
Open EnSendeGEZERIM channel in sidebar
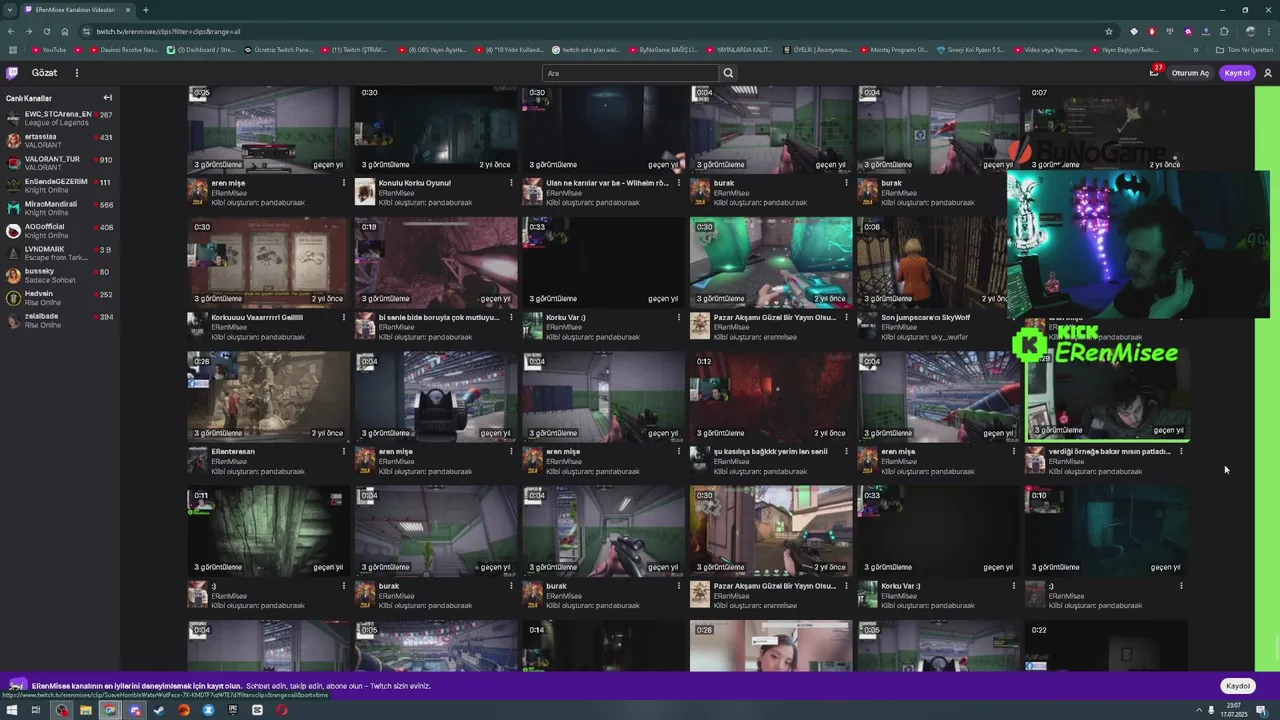click(x=59, y=186)
